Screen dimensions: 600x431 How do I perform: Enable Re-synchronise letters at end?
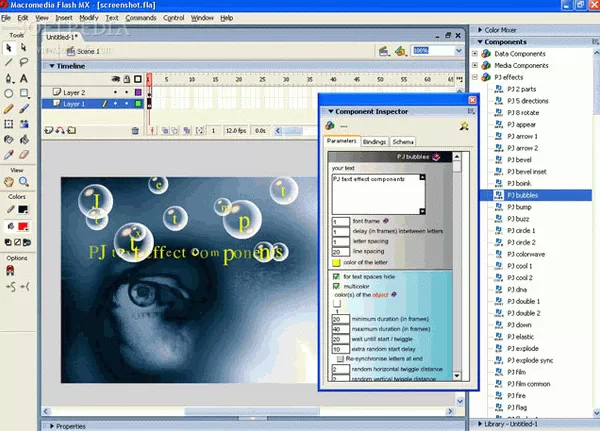[341, 358]
